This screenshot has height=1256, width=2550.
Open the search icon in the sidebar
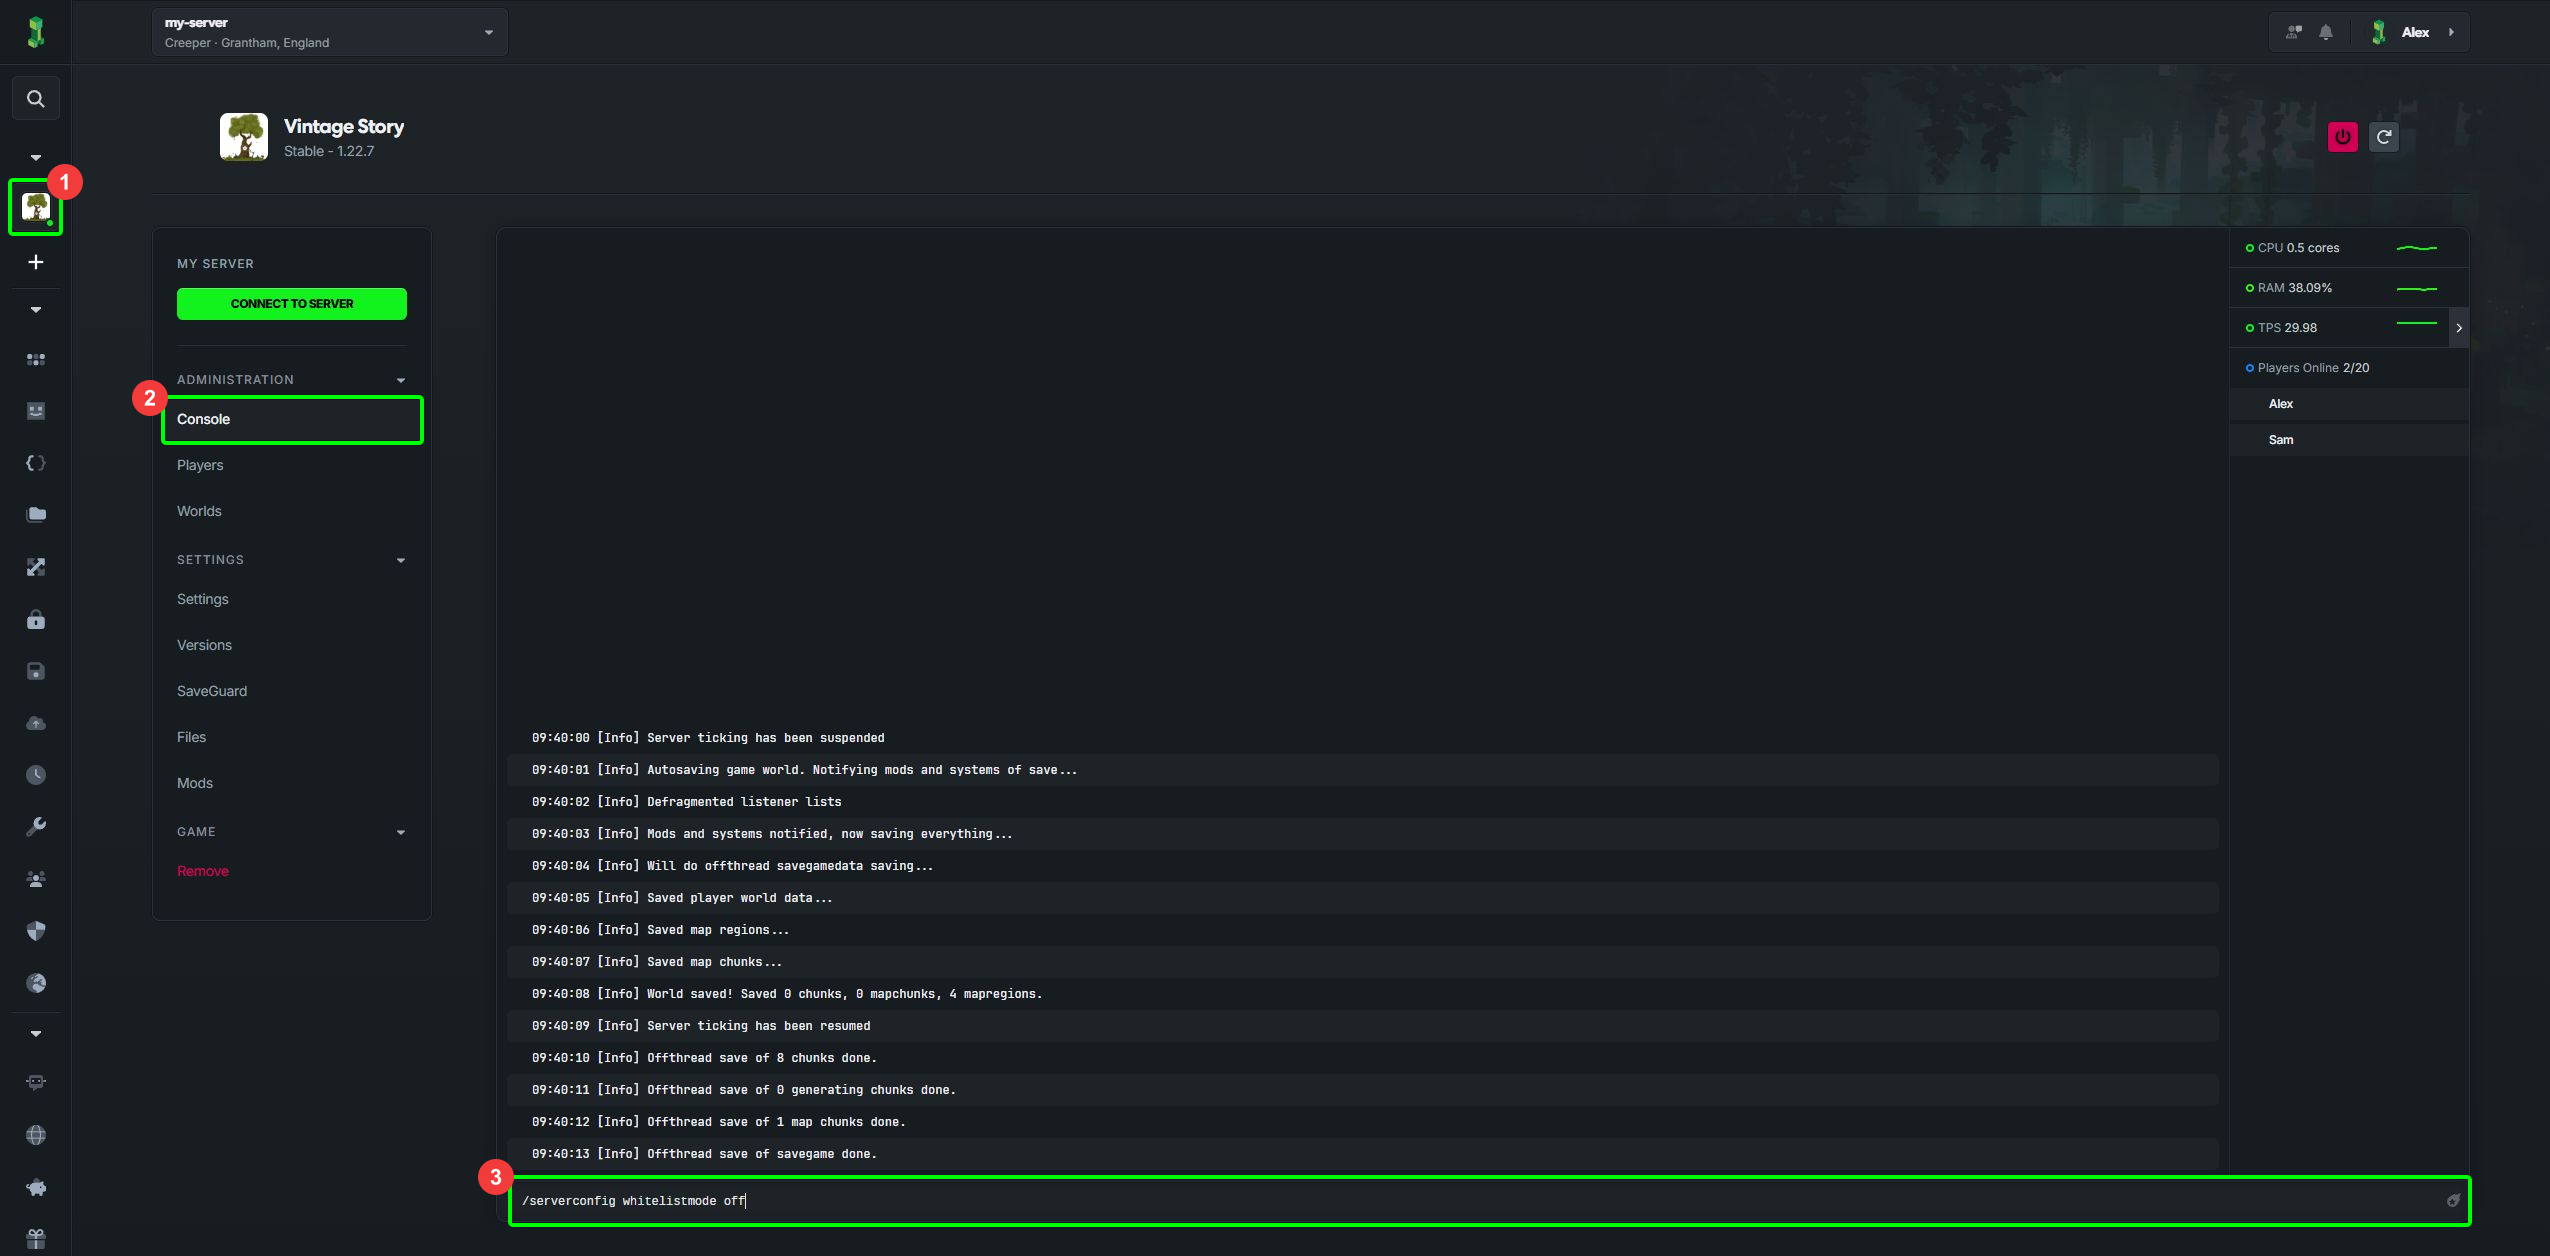pos(35,99)
